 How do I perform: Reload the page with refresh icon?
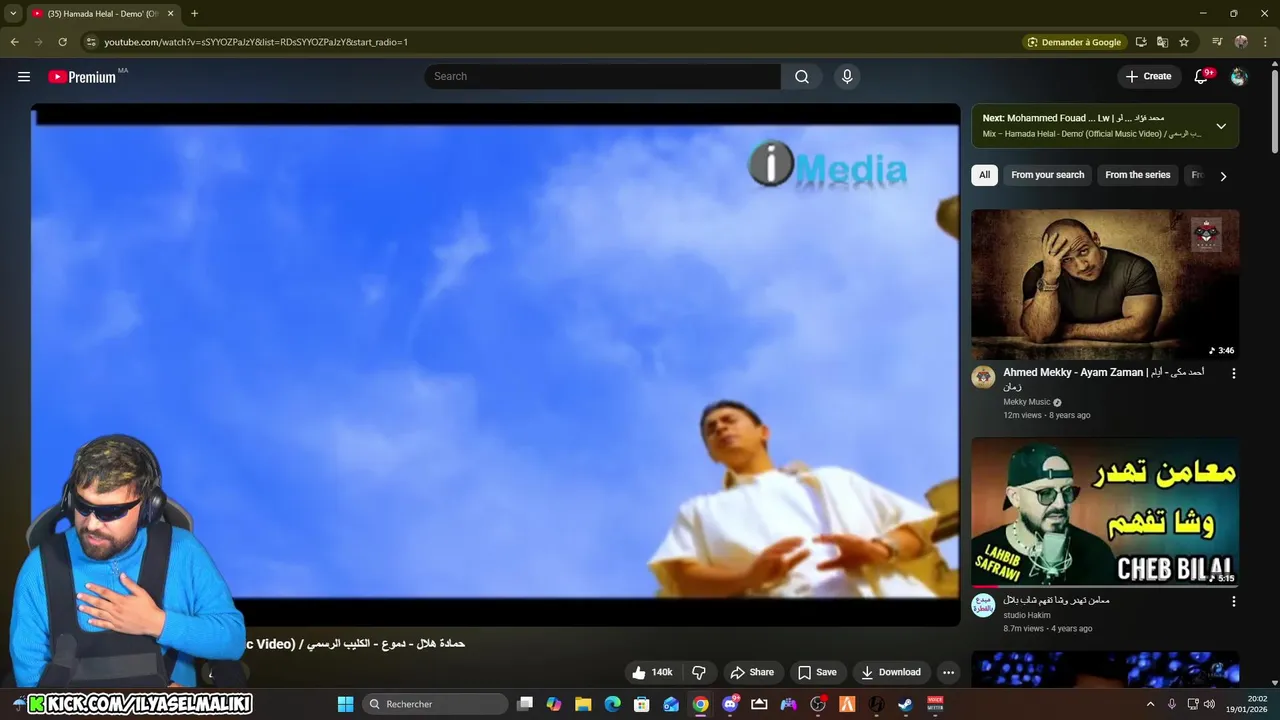[x=62, y=42]
